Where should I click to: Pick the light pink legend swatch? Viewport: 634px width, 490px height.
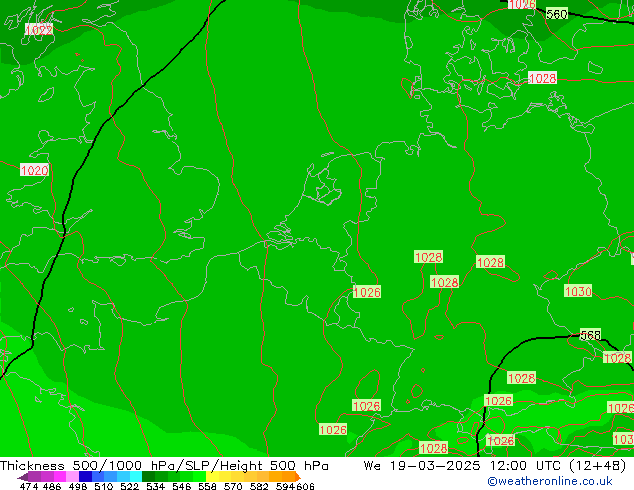click(x=72, y=477)
